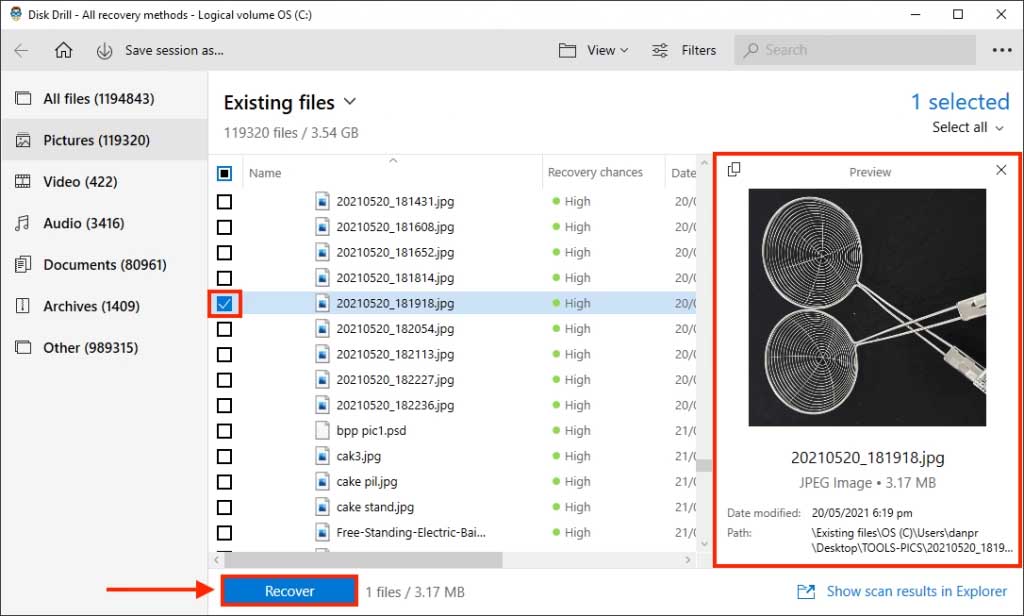Open the three-dots more options menu
This screenshot has height=616, width=1024.
click(1001, 50)
